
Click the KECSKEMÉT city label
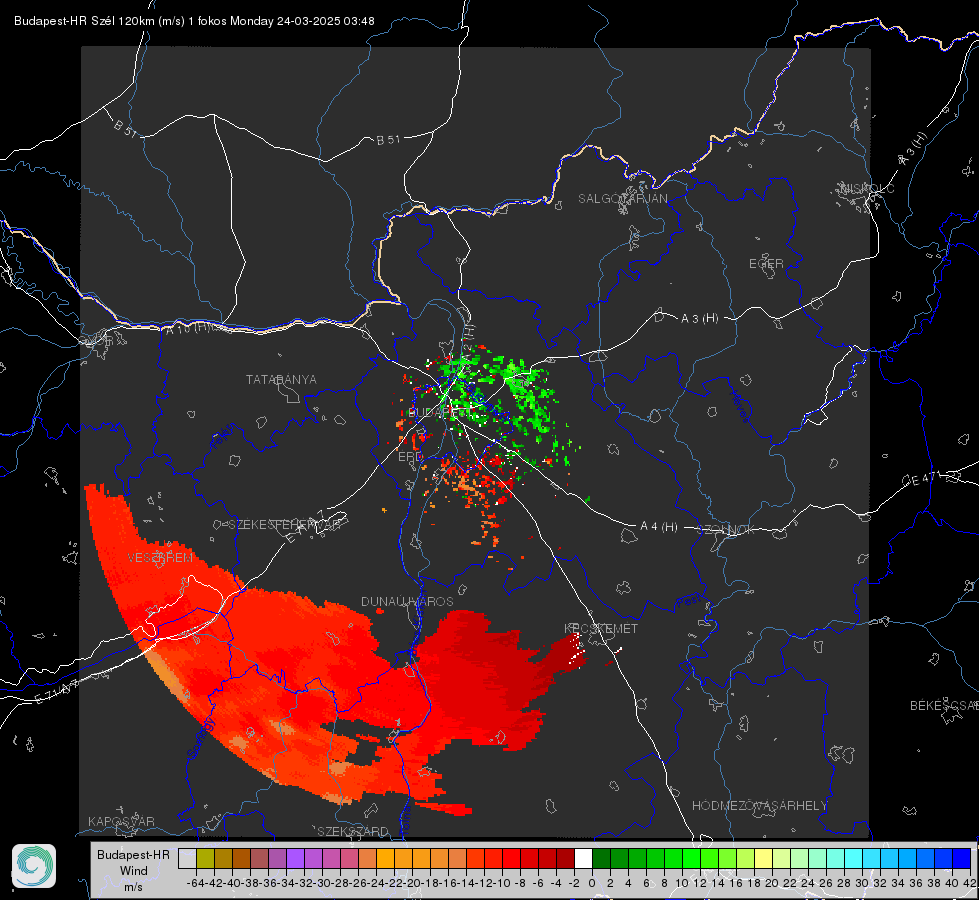(601, 628)
